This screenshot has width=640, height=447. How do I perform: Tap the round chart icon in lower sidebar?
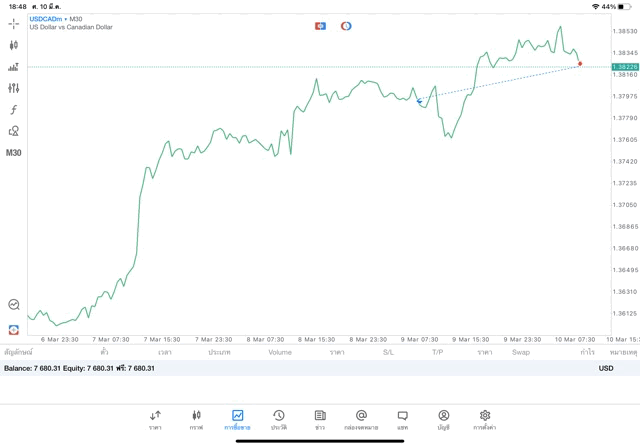(13, 305)
